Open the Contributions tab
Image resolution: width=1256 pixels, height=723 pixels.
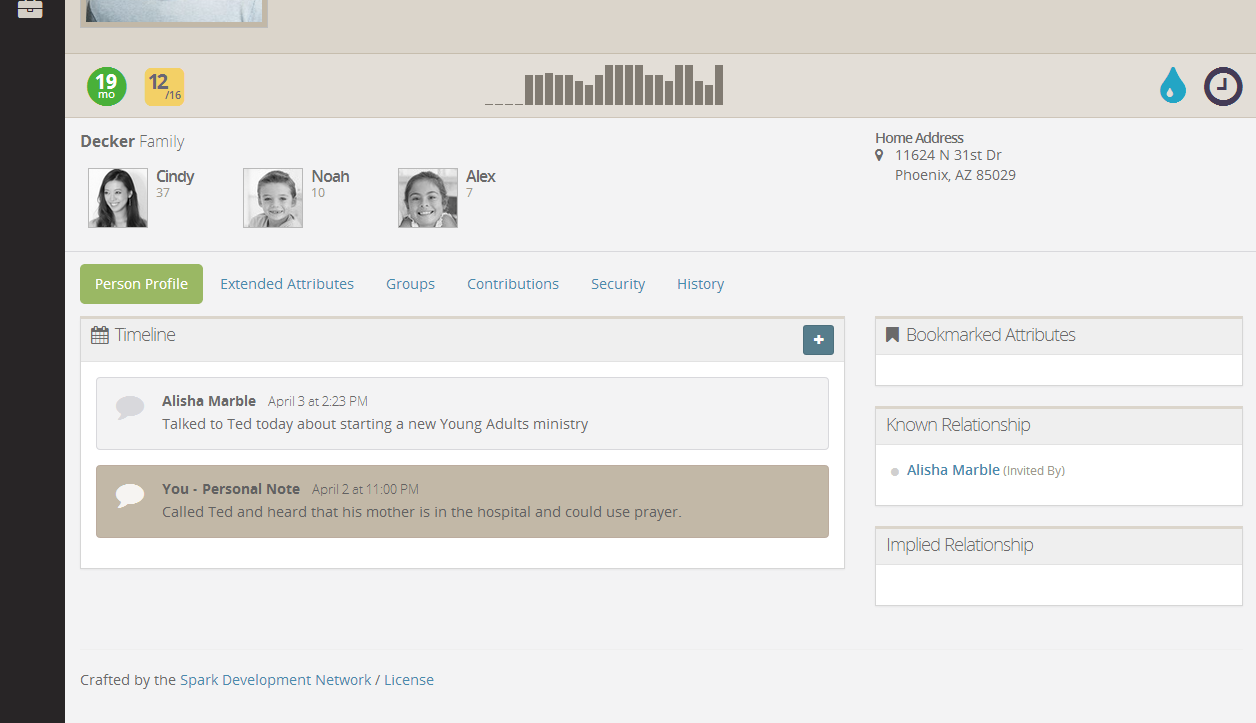513,284
